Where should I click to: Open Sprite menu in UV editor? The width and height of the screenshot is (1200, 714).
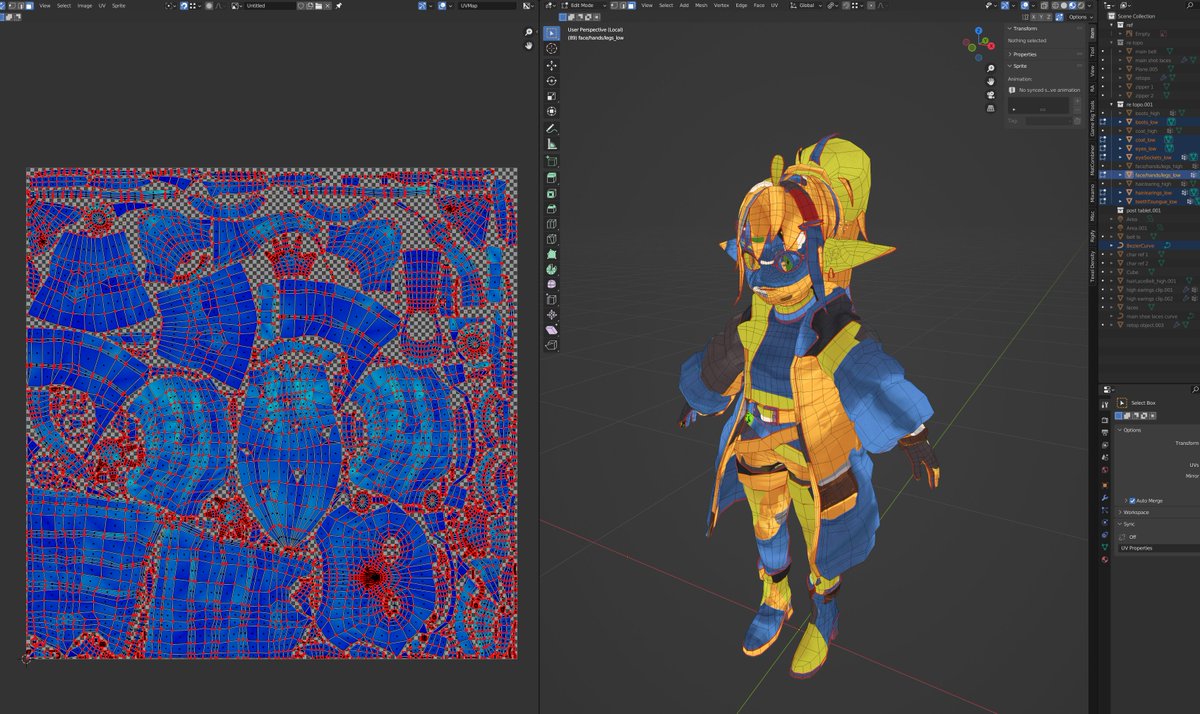[119, 5]
